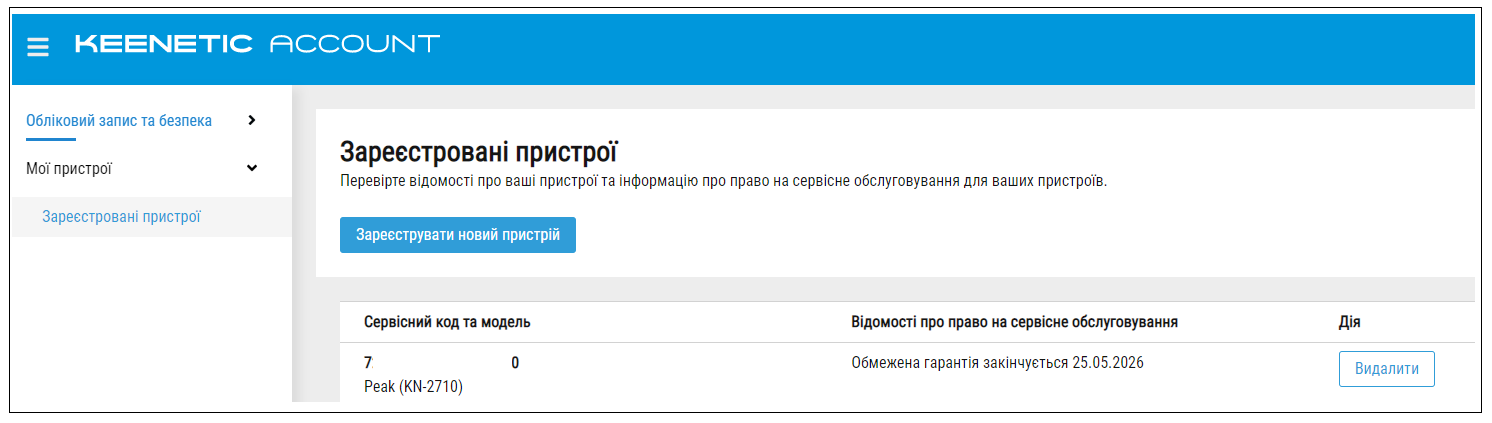Open Зареєстровані пристрої sidebar item
The width and height of the screenshot is (1492, 423).
click(122, 216)
